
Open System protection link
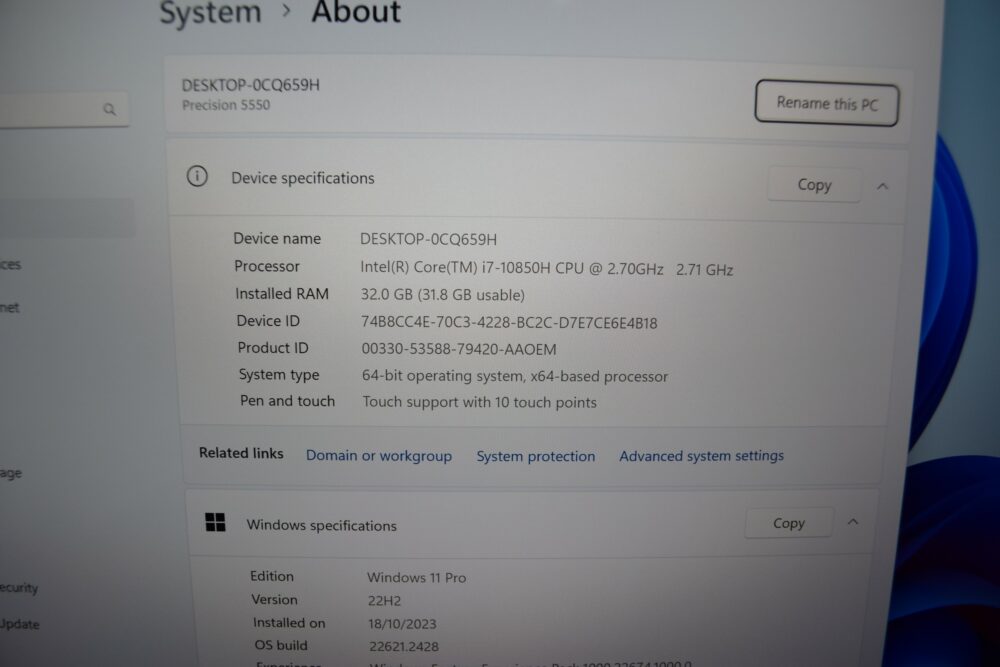(536, 457)
